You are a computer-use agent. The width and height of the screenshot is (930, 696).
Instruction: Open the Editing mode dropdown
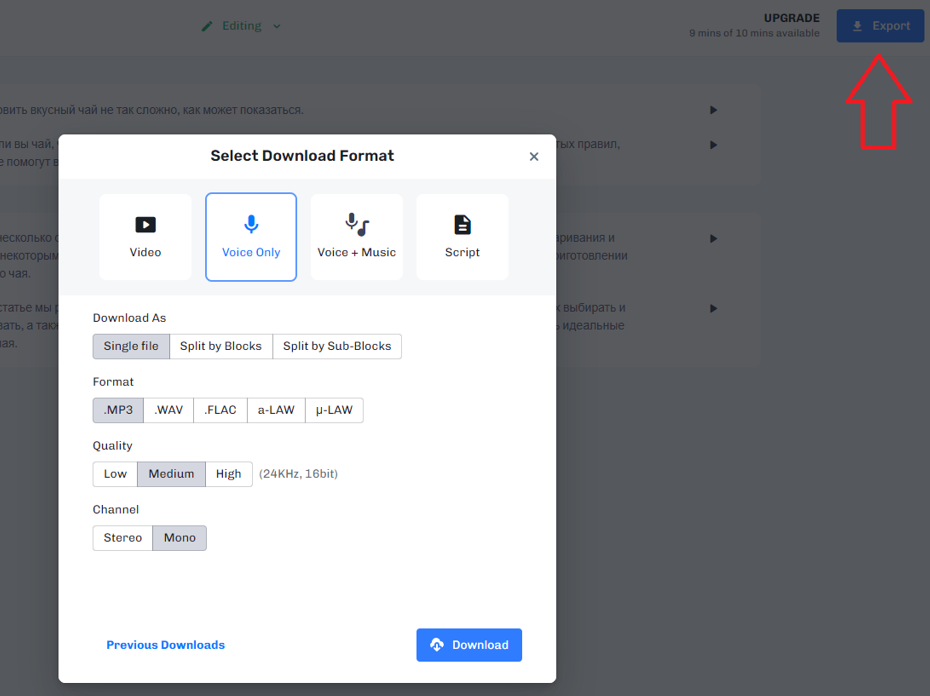[241, 26]
